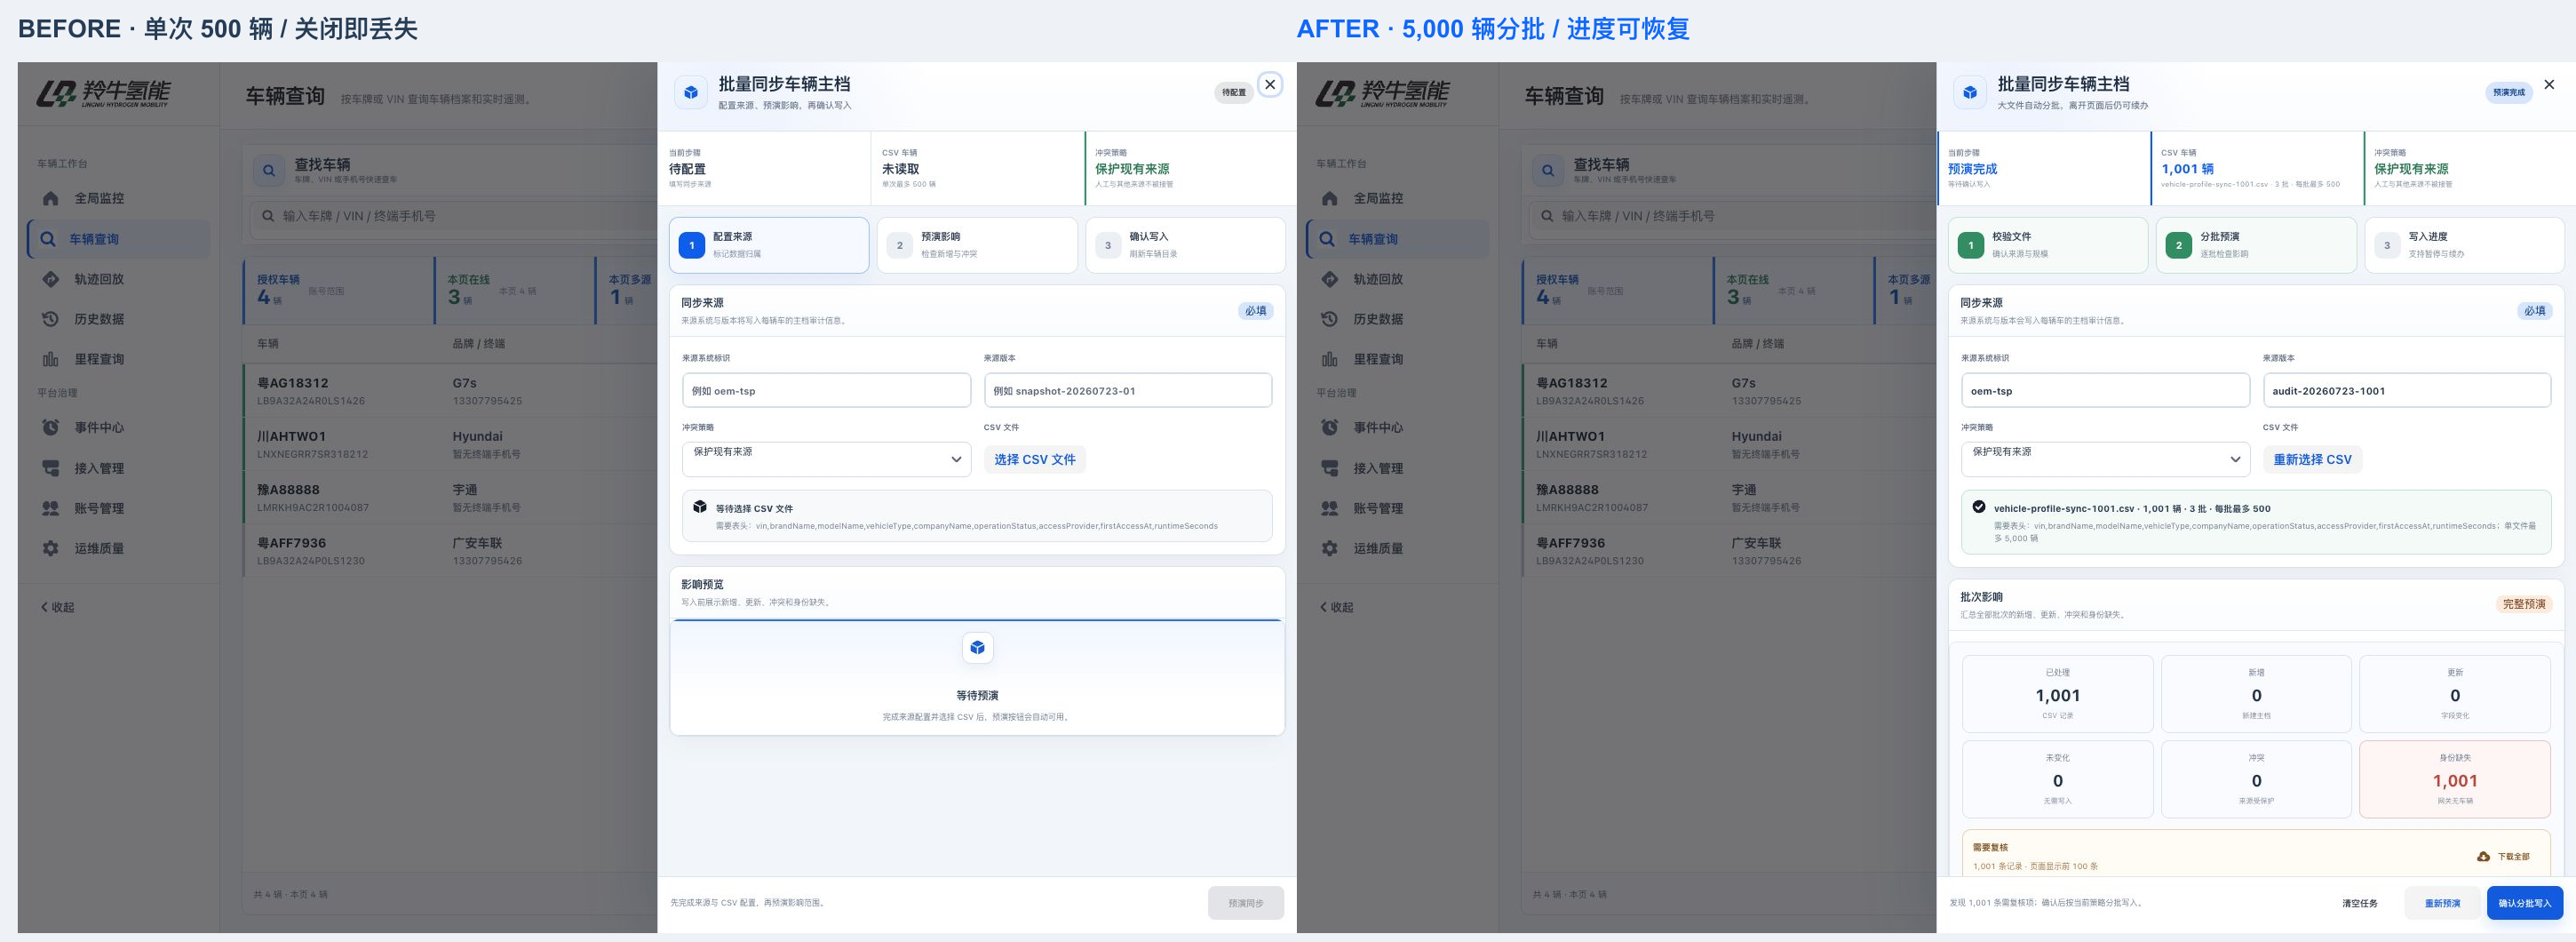
Task: Open 车辆查询 menu item in AFTER sidebar
Action: pyautogui.click(x=1397, y=239)
